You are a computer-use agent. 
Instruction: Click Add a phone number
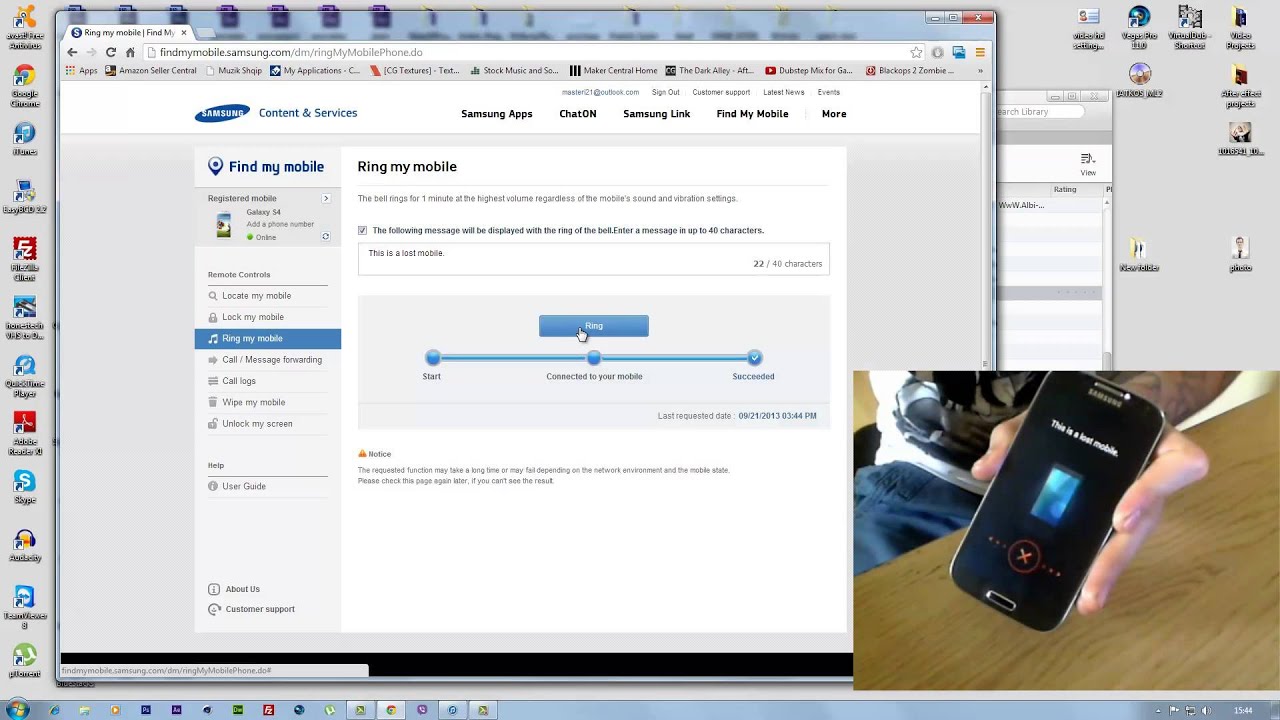pyautogui.click(x=280, y=225)
